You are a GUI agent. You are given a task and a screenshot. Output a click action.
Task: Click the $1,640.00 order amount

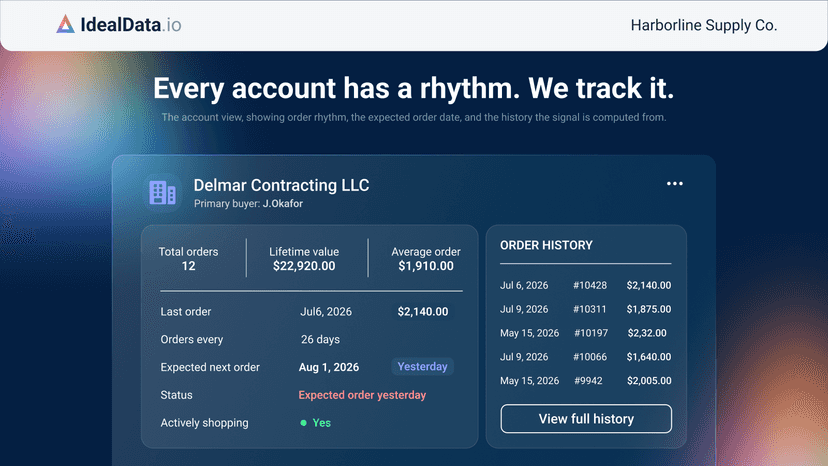point(649,357)
